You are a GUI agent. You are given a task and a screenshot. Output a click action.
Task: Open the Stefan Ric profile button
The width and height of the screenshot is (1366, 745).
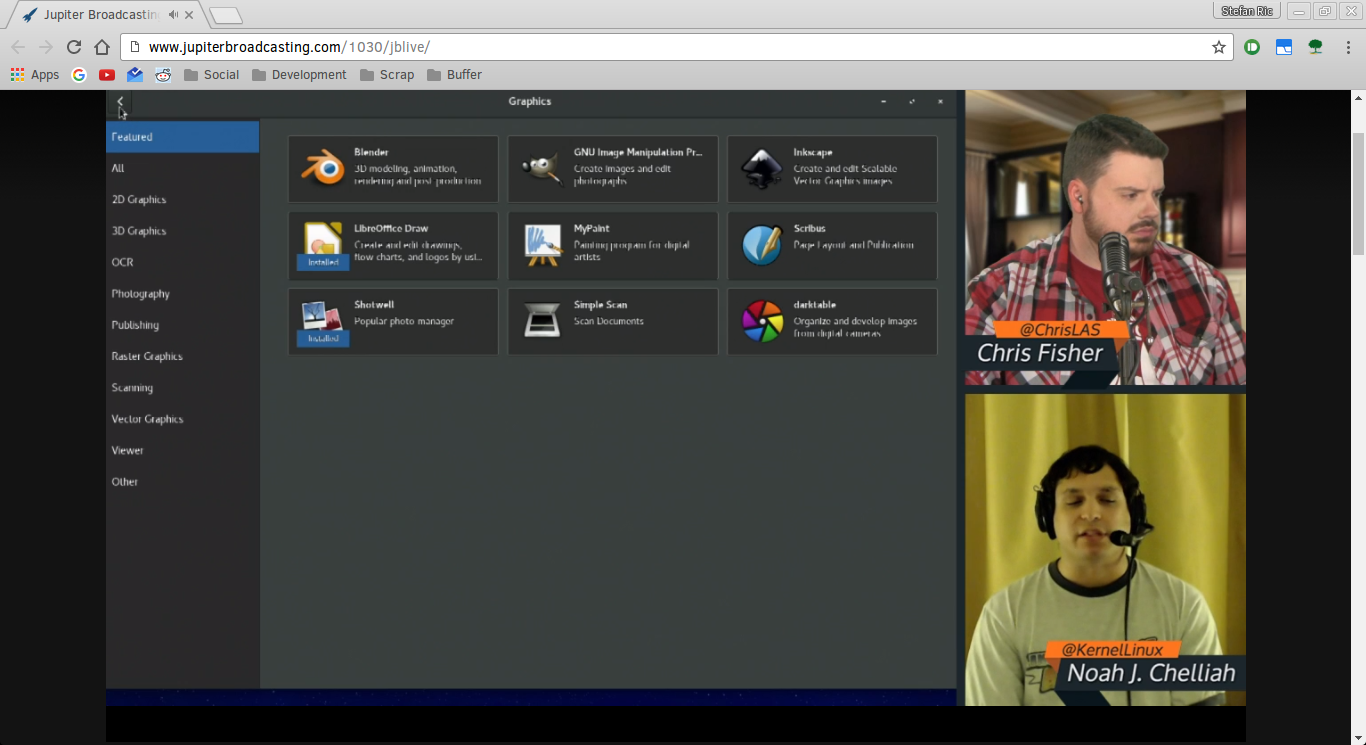tap(1247, 11)
